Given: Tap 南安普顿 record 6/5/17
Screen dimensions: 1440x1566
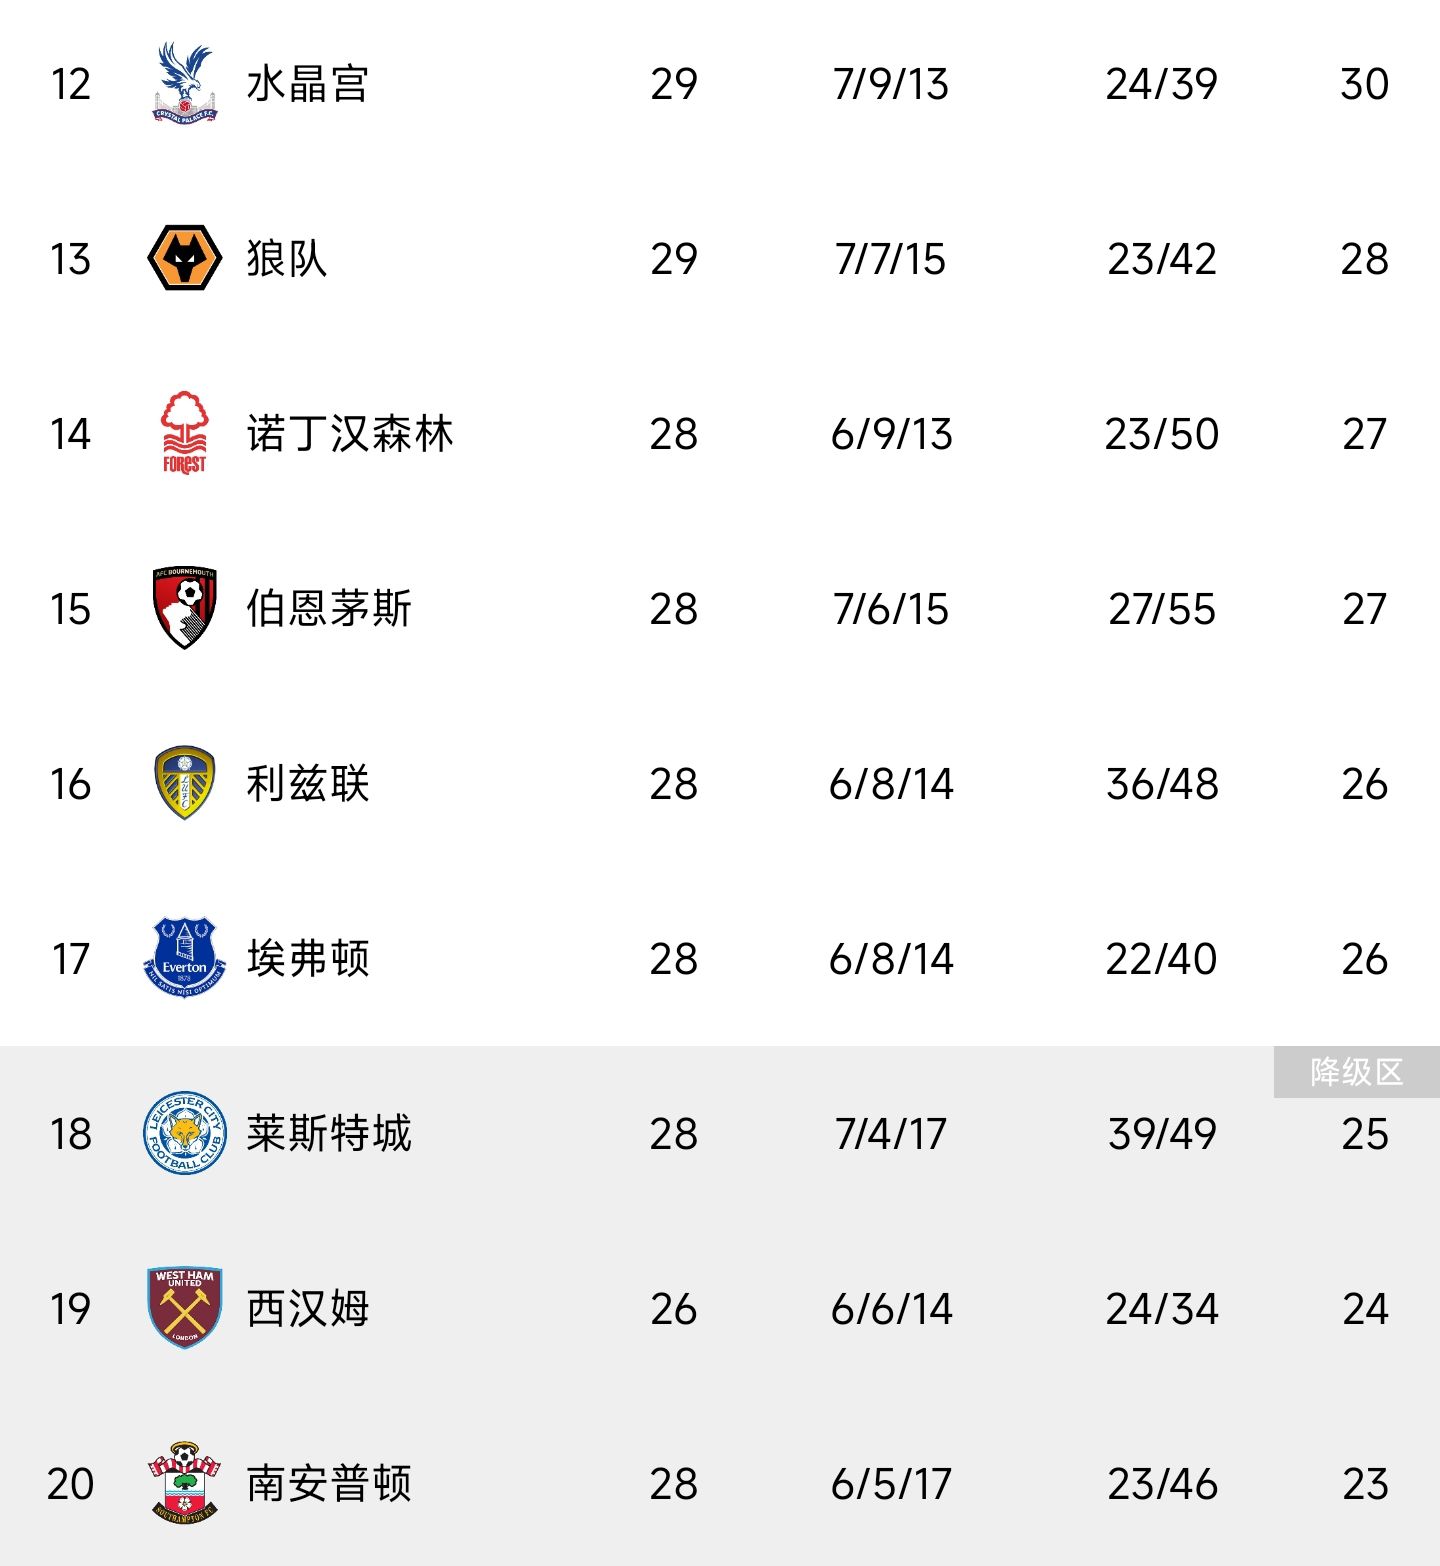Looking at the screenshot, I should tap(891, 1484).
